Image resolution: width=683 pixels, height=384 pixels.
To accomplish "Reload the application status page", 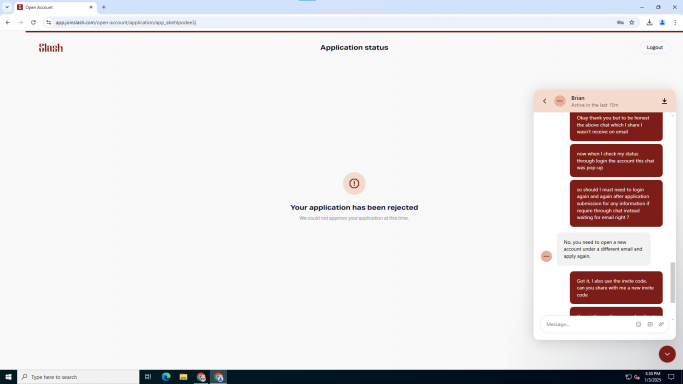I will click(x=33, y=23).
